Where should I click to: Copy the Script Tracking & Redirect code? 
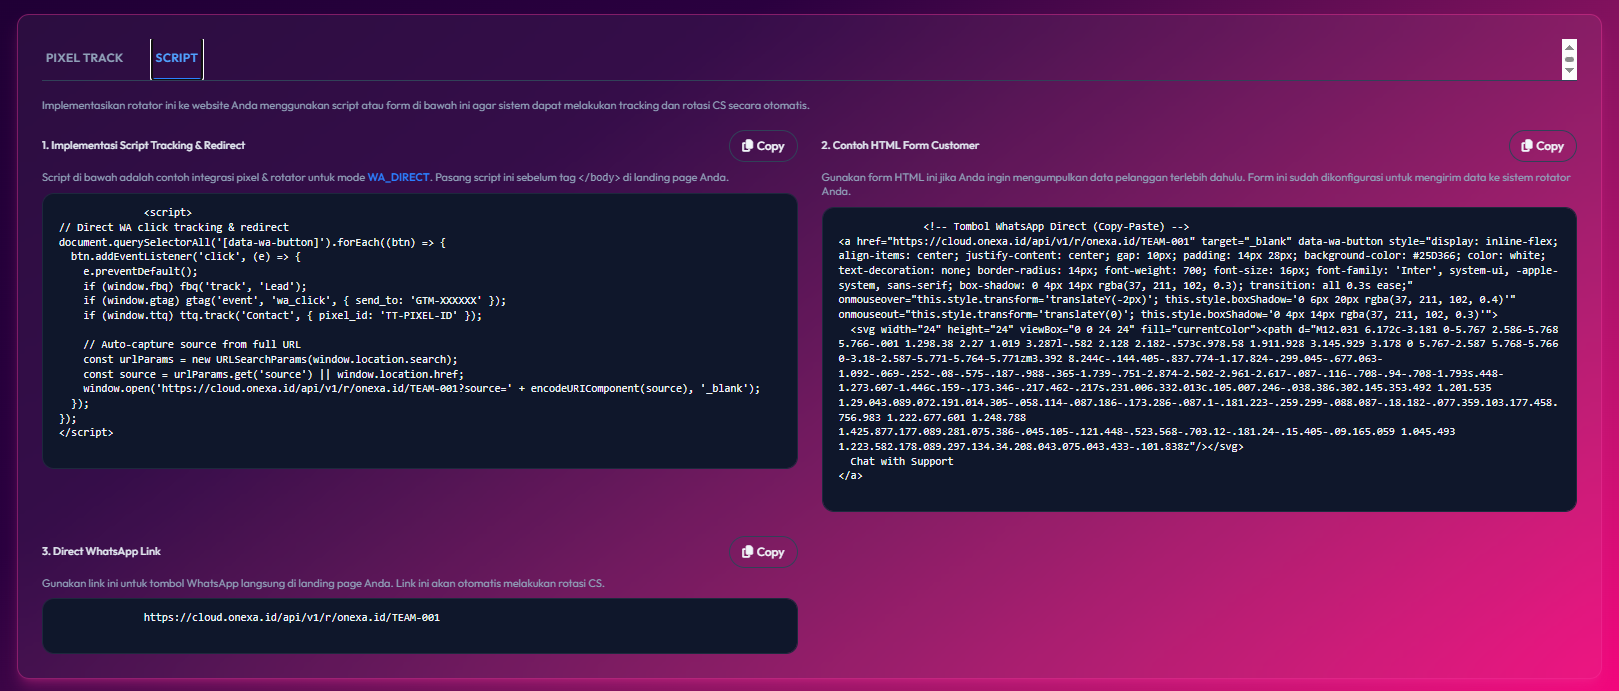(x=763, y=146)
